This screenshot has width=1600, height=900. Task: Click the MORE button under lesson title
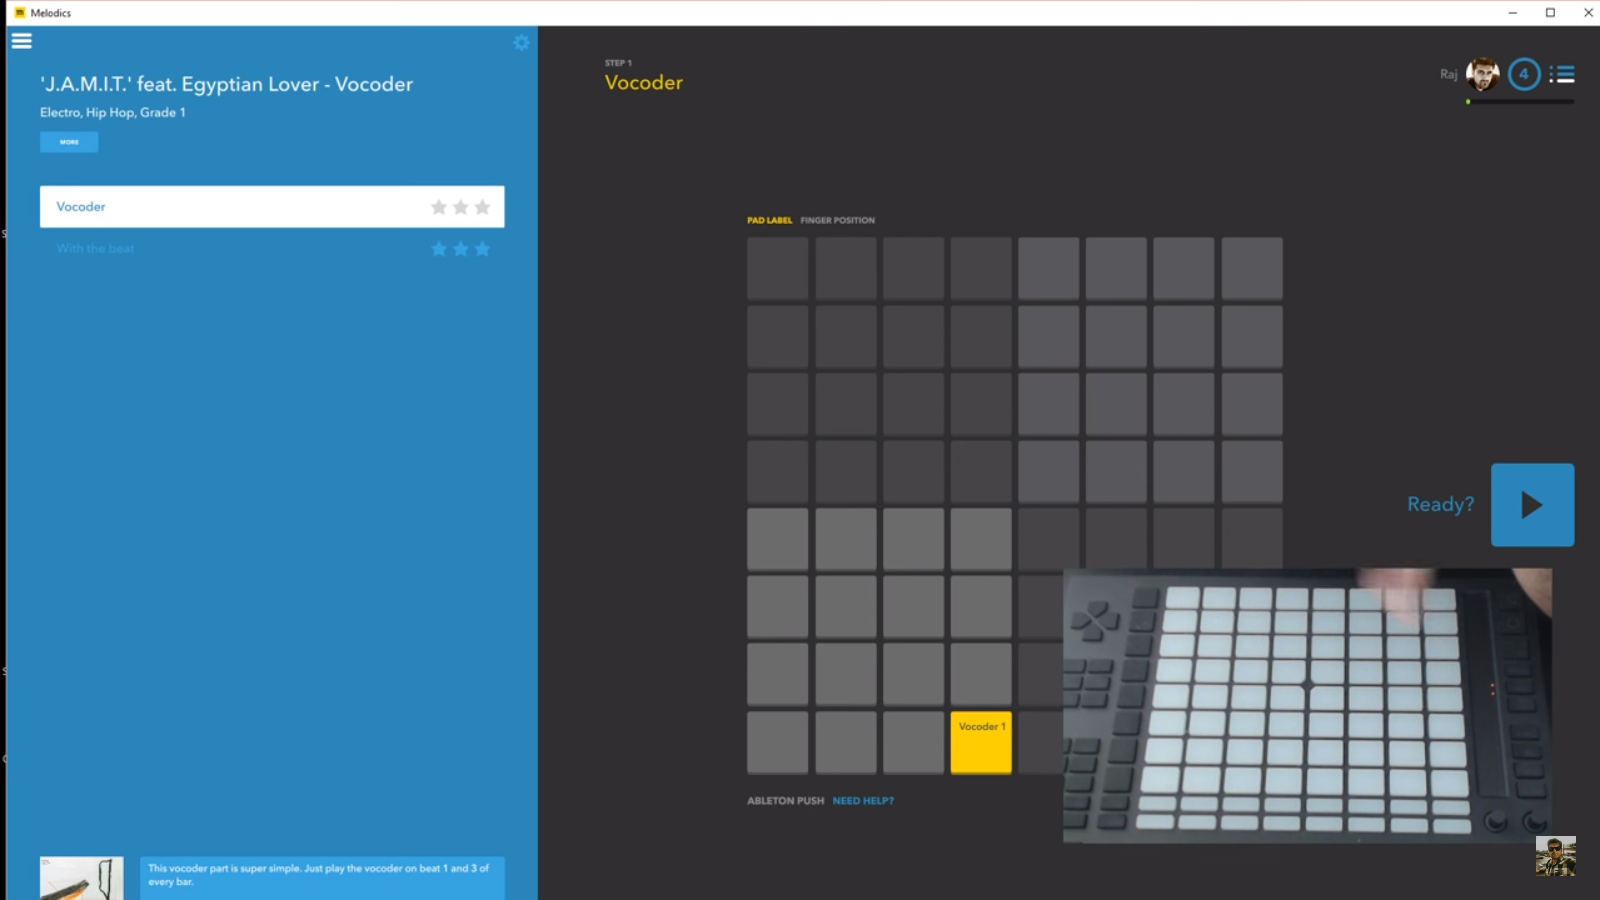69,142
